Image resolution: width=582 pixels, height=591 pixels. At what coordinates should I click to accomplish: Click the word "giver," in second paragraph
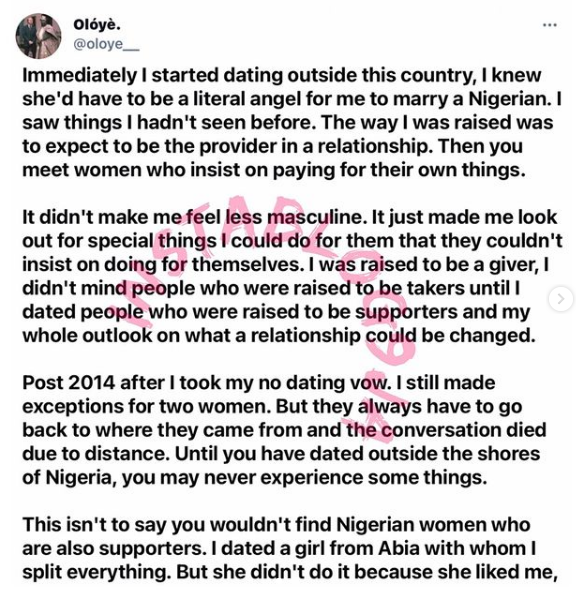[x=513, y=265]
